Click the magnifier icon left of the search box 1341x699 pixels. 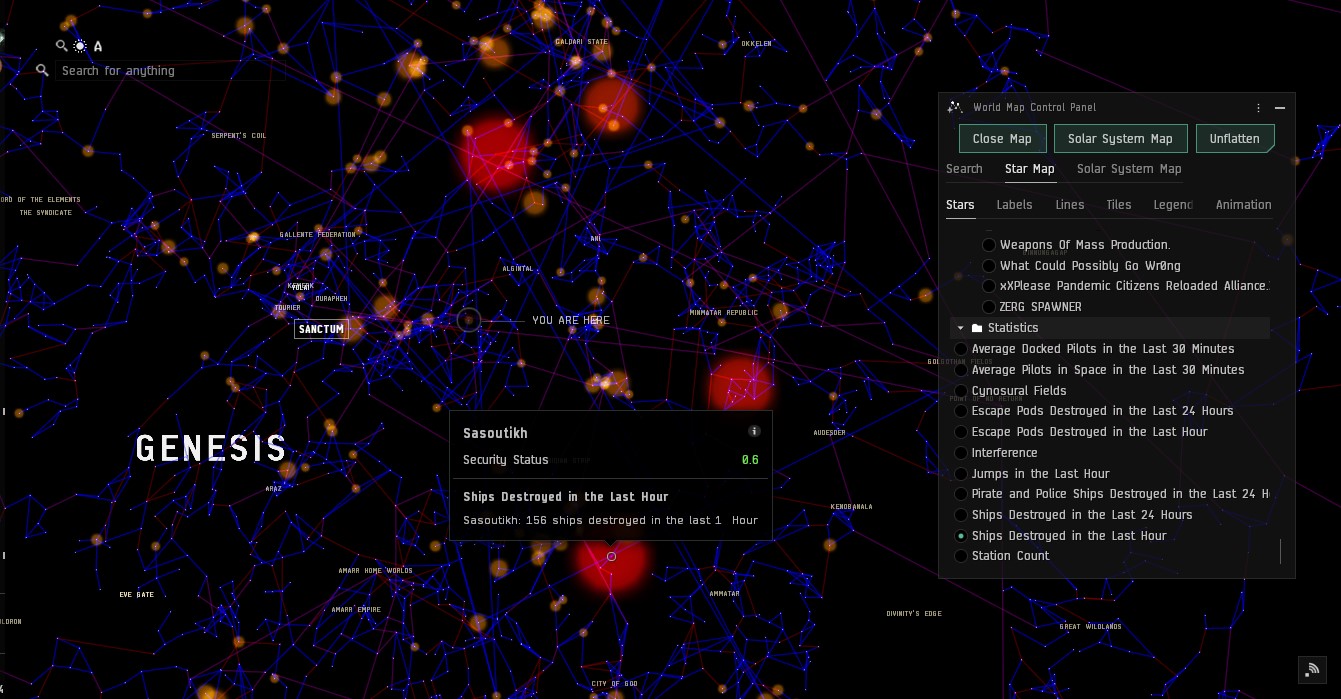42,71
